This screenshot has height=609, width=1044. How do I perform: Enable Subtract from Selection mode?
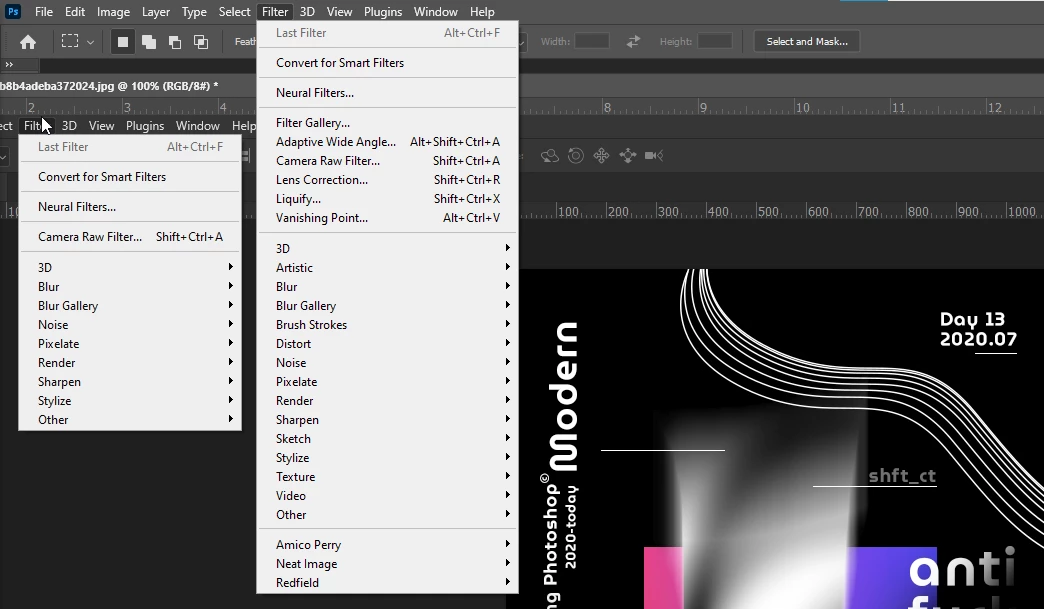[175, 42]
